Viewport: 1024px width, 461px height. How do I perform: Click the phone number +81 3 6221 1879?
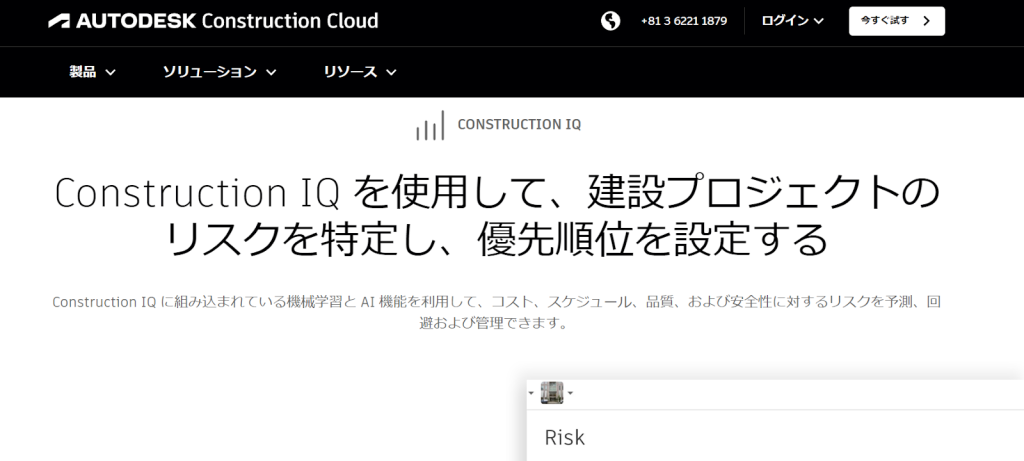point(684,21)
